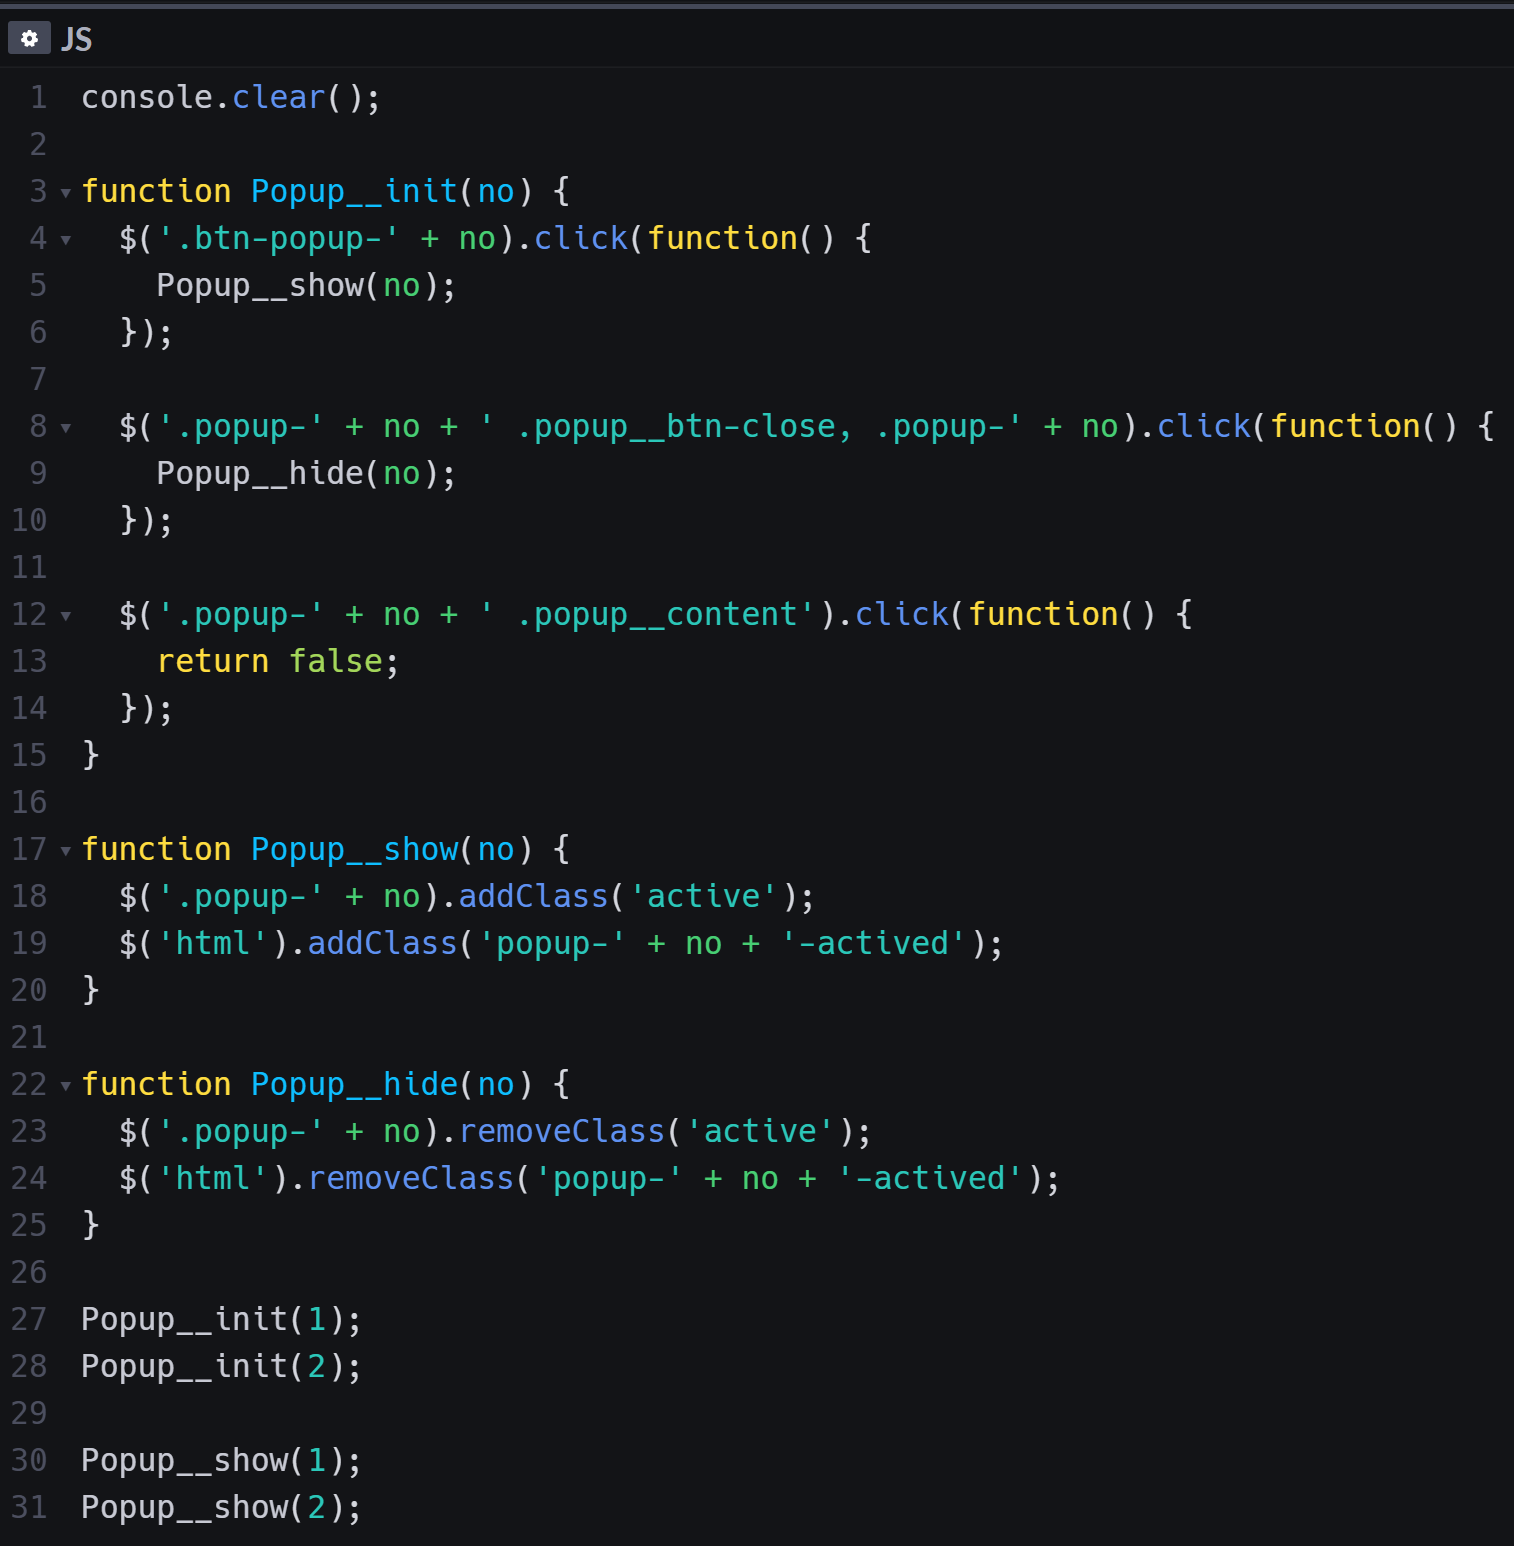Click line number 31 in the gutter
Viewport: 1514px width, 1546px height.
(x=29, y=1507)
